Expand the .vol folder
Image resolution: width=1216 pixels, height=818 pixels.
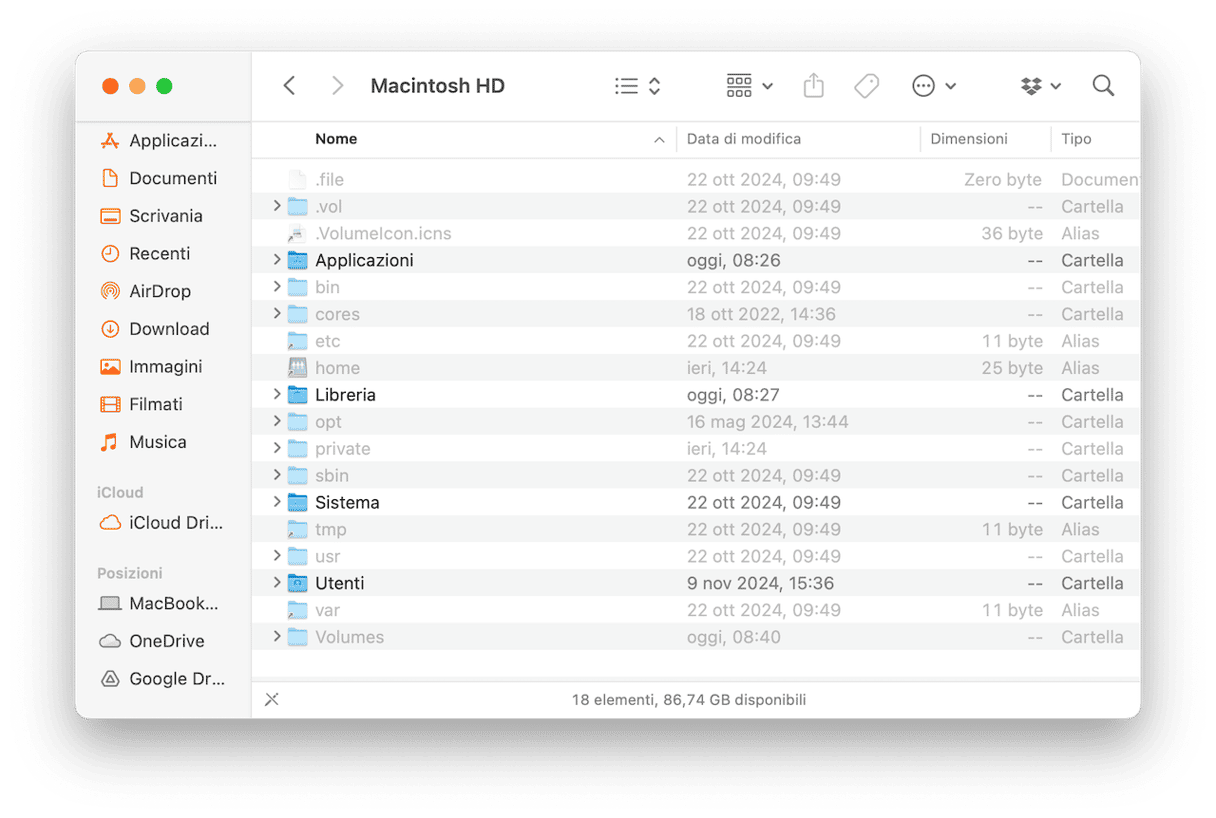[x=277, y=206]
